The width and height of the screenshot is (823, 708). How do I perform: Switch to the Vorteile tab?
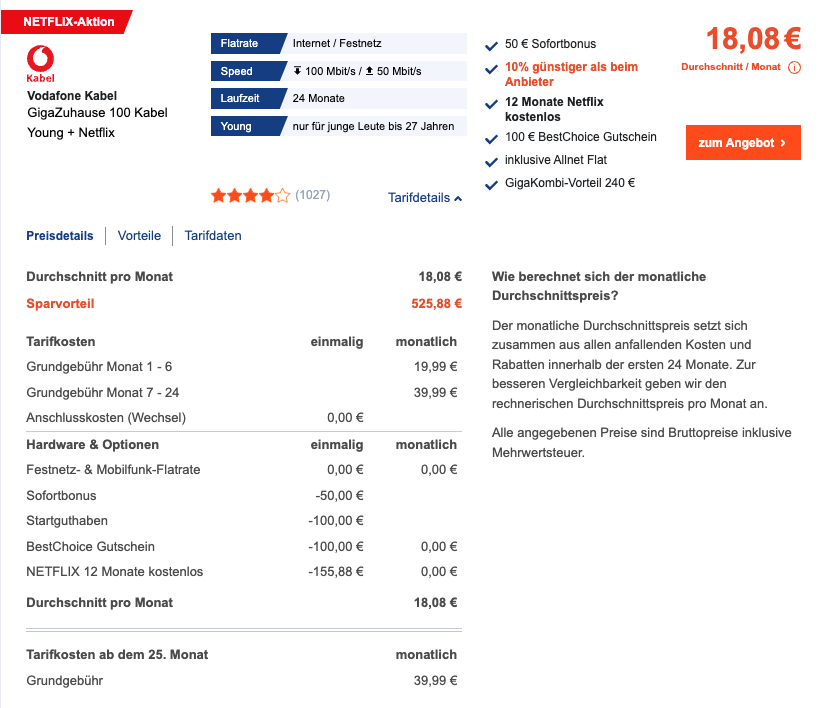coord(139,236)
